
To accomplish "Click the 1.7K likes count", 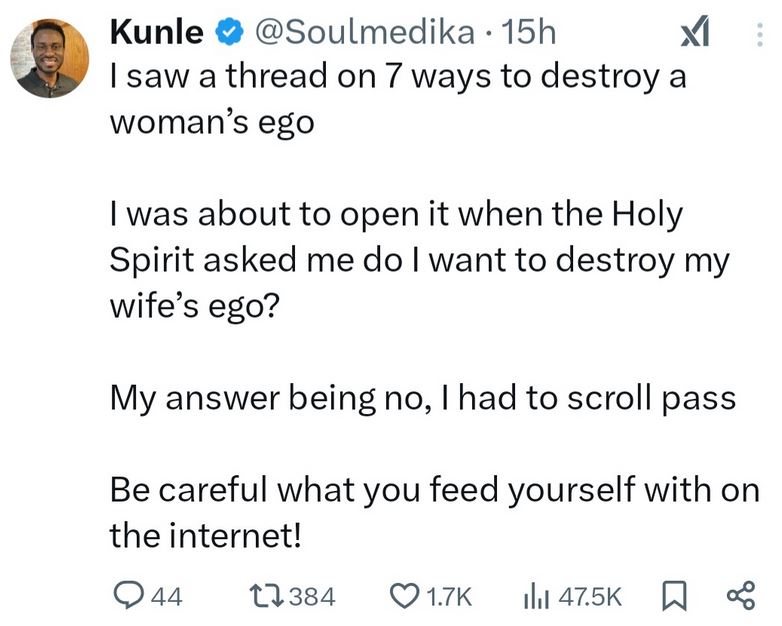I will click(449, 597).
